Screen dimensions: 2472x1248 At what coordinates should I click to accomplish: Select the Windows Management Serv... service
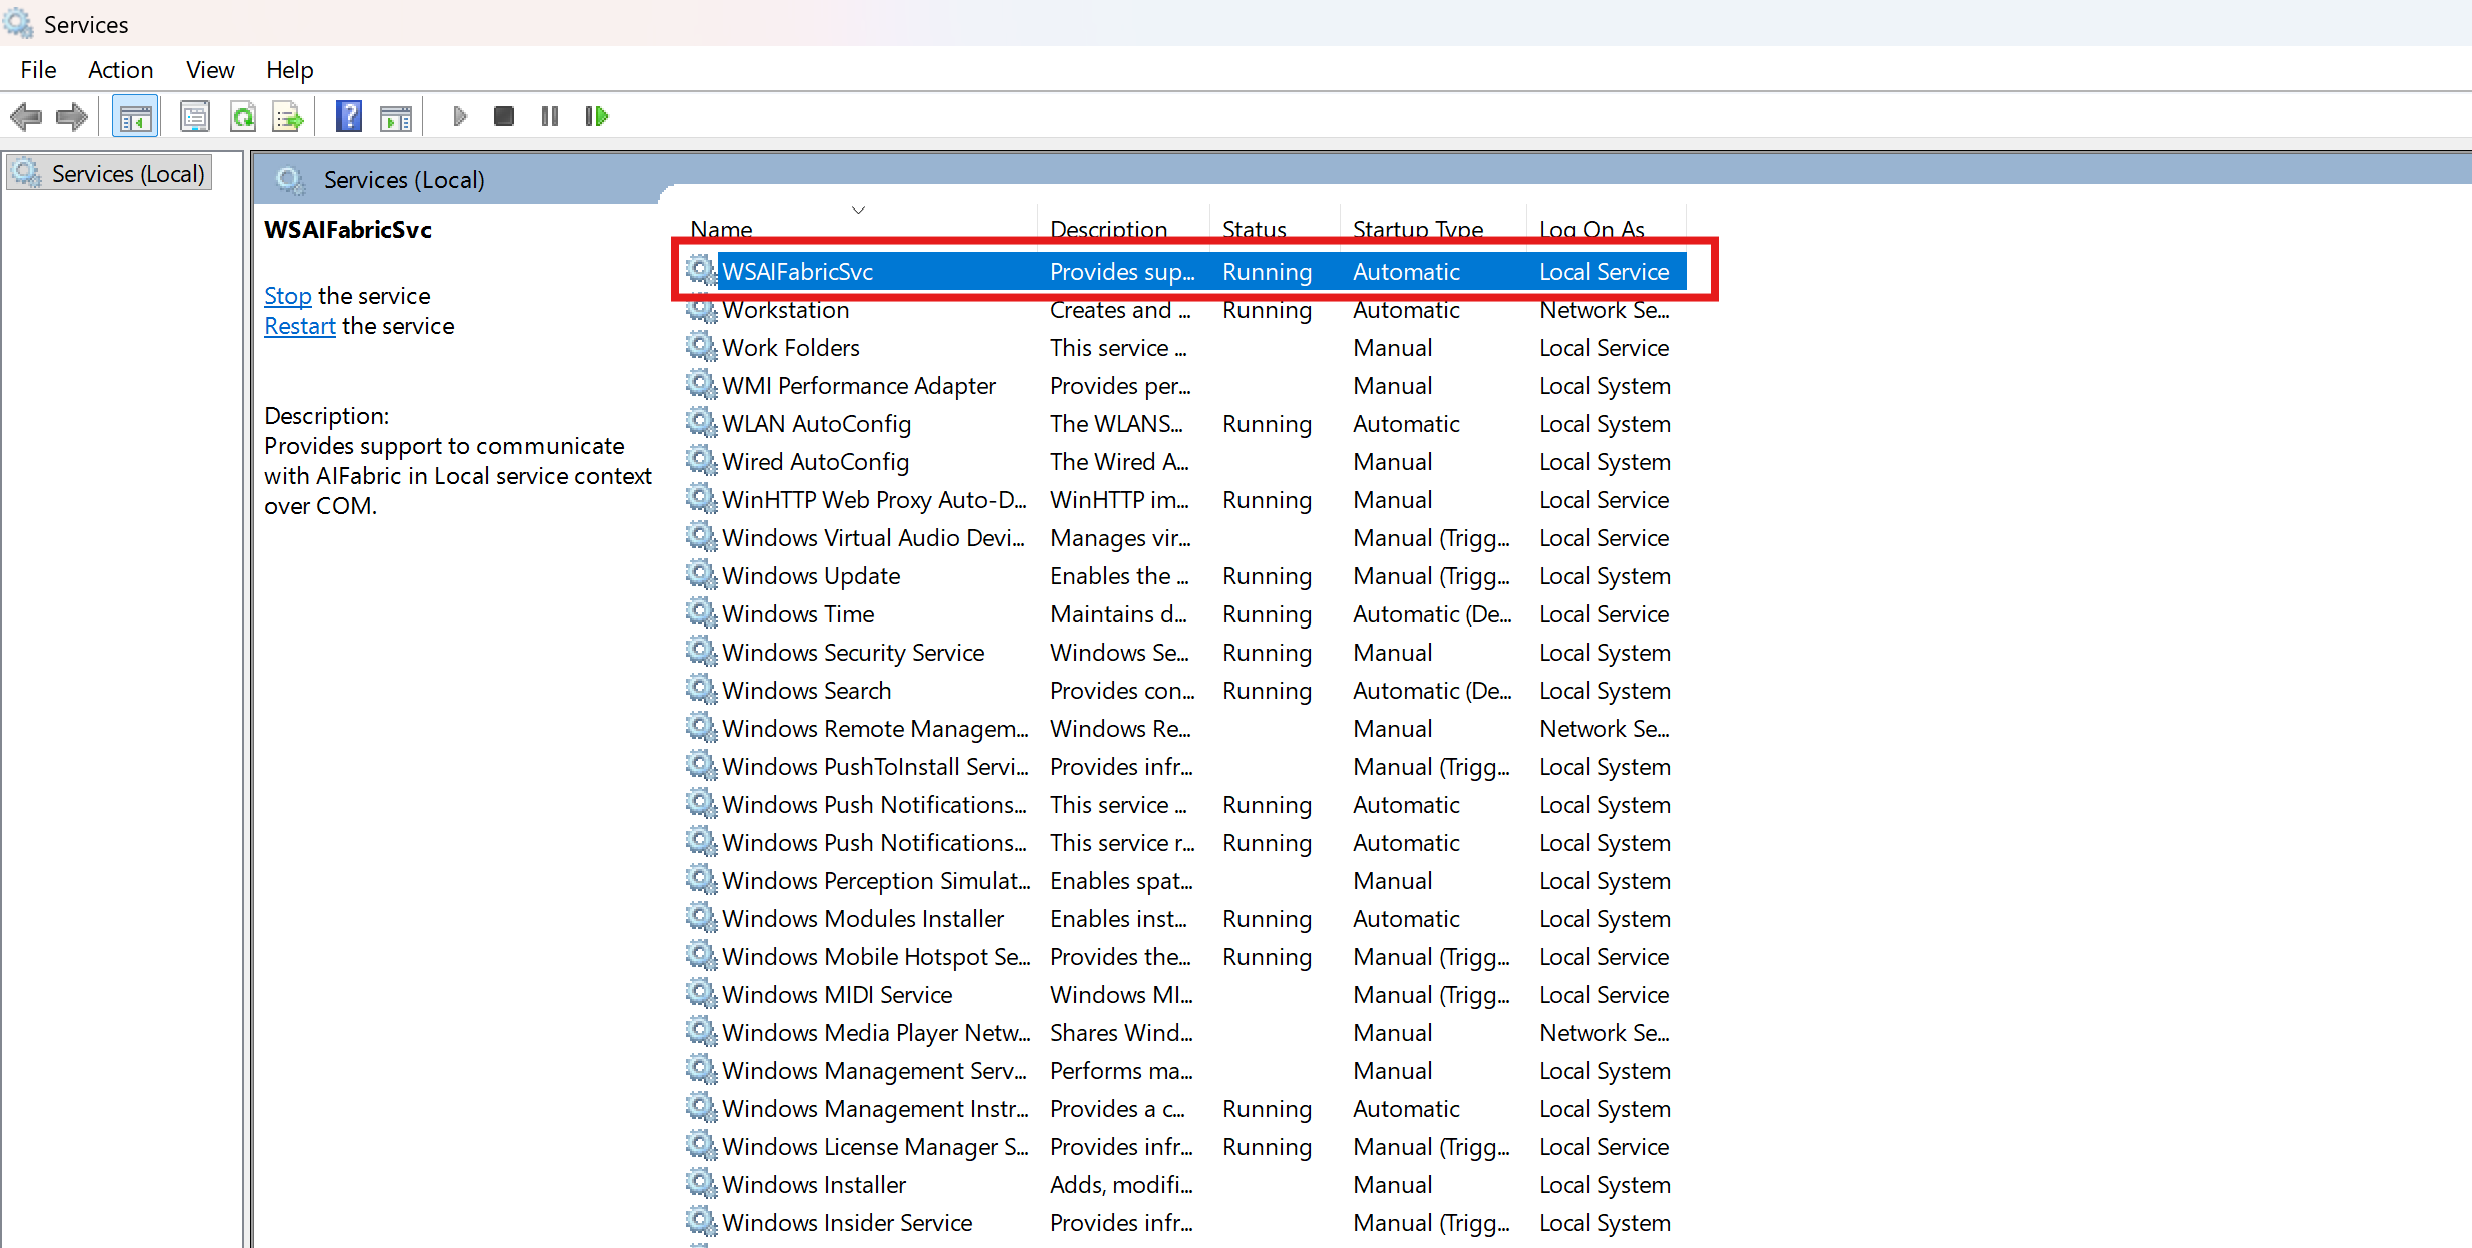click(x=874, y=1071)
